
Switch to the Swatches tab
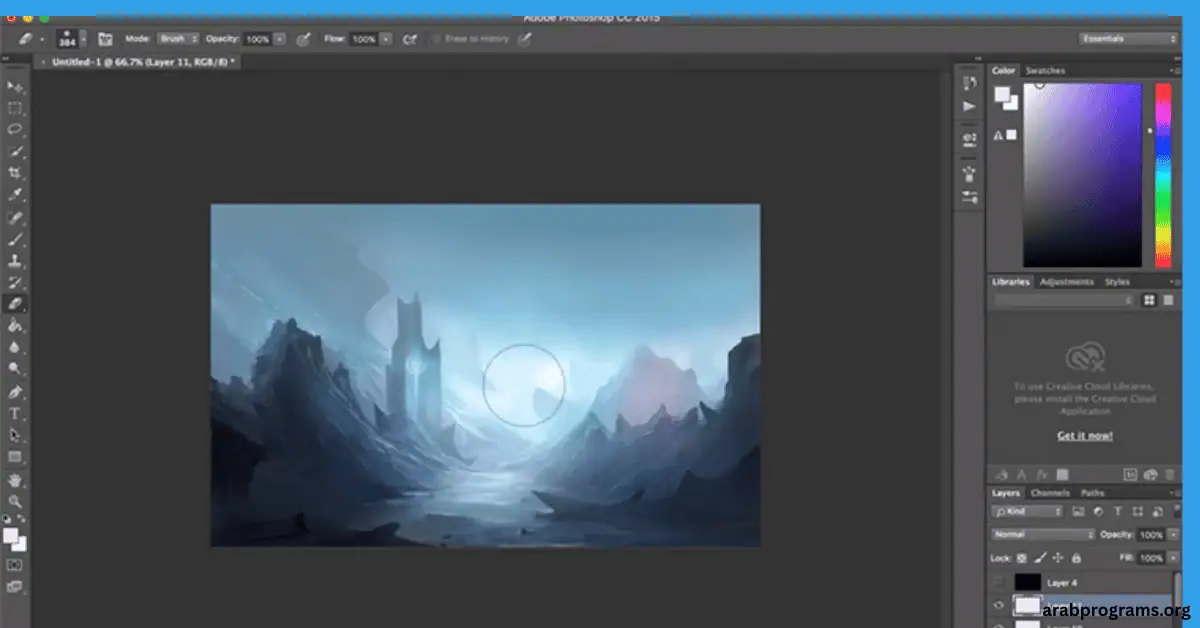[x=1045, y=71]
